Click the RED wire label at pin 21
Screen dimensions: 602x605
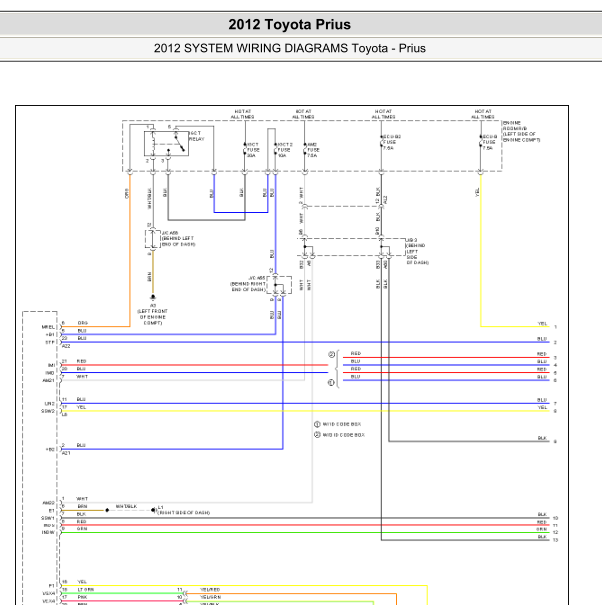click(x=81, y=361)
